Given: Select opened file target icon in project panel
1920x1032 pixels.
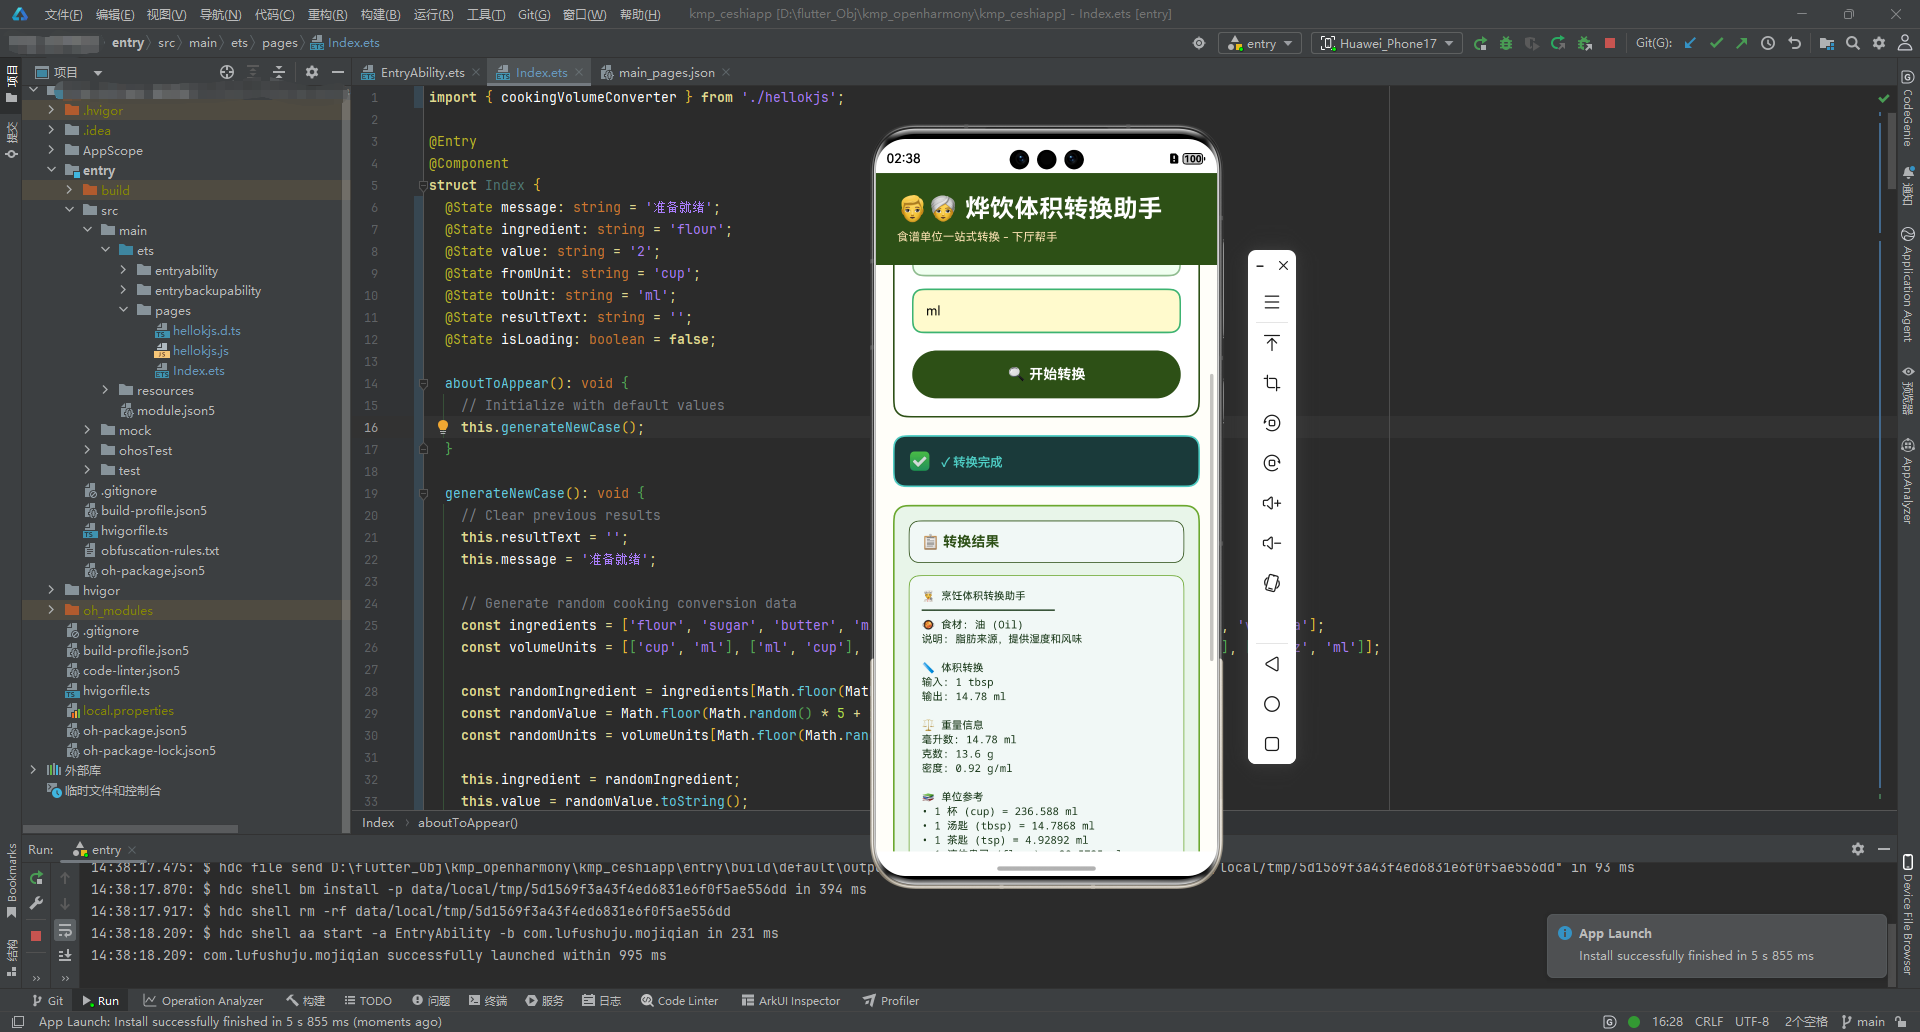Looking at the screenshot, I should point(227,72).
